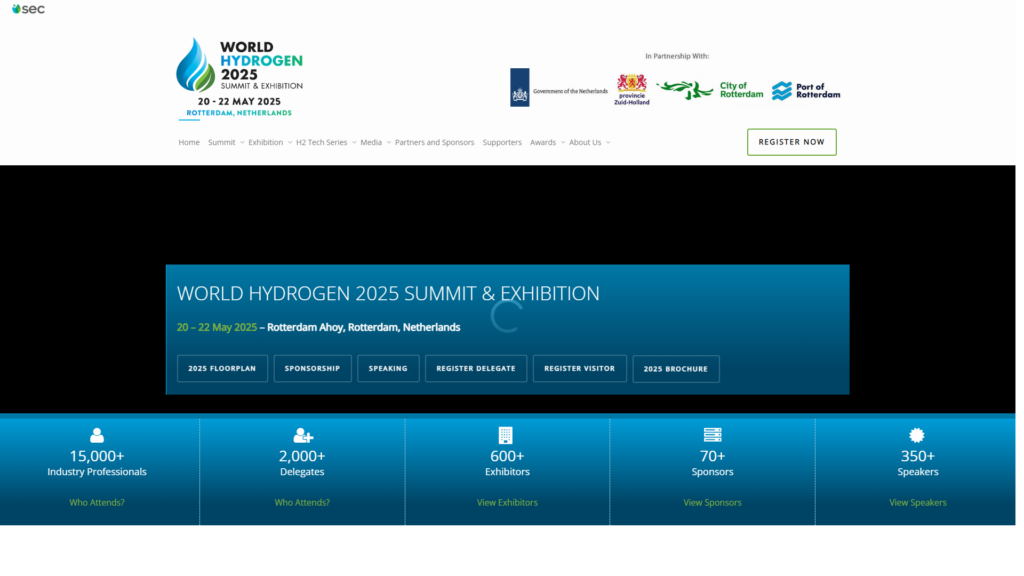1024x576 pixels.
Task: Click the Speakers badge icon
Action: (x=917, y=436)
